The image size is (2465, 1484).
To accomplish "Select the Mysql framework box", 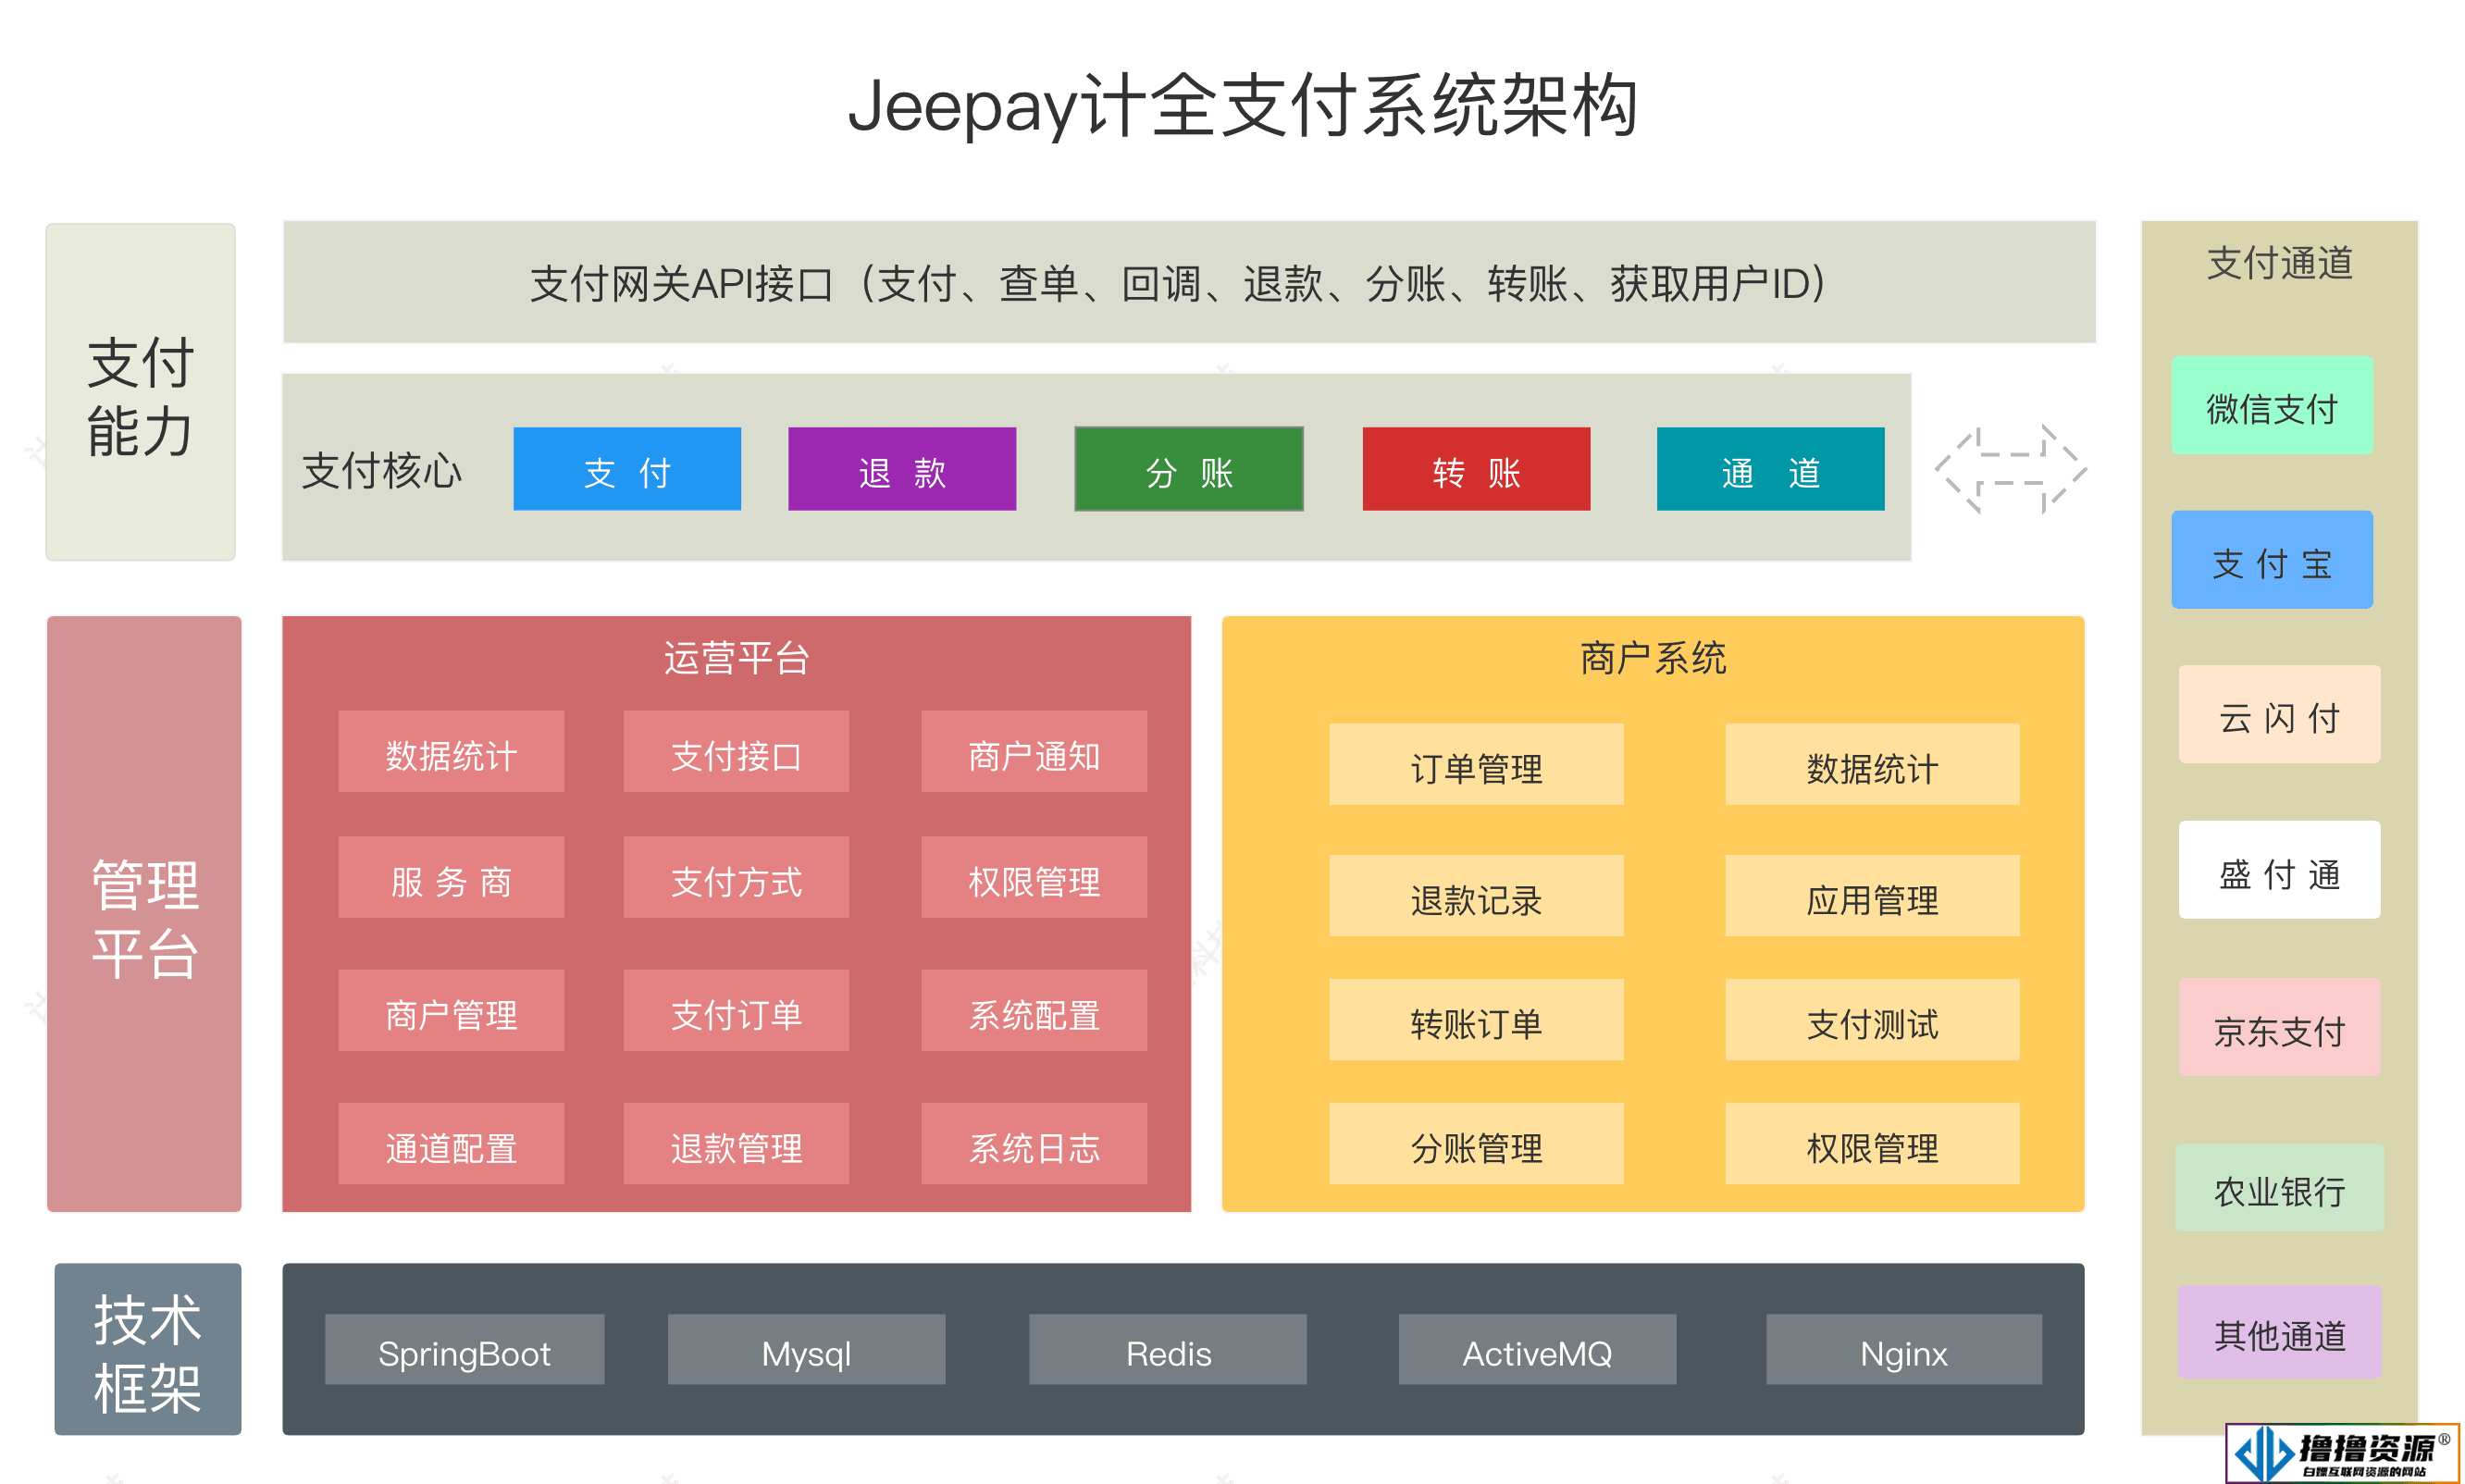I will (806, 1350).
